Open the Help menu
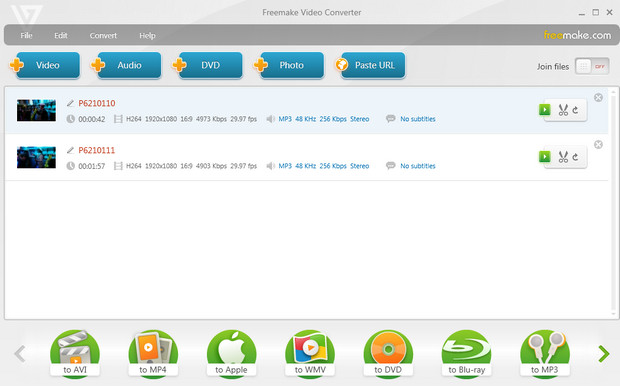The image size is (620, 386). point(147,36)
